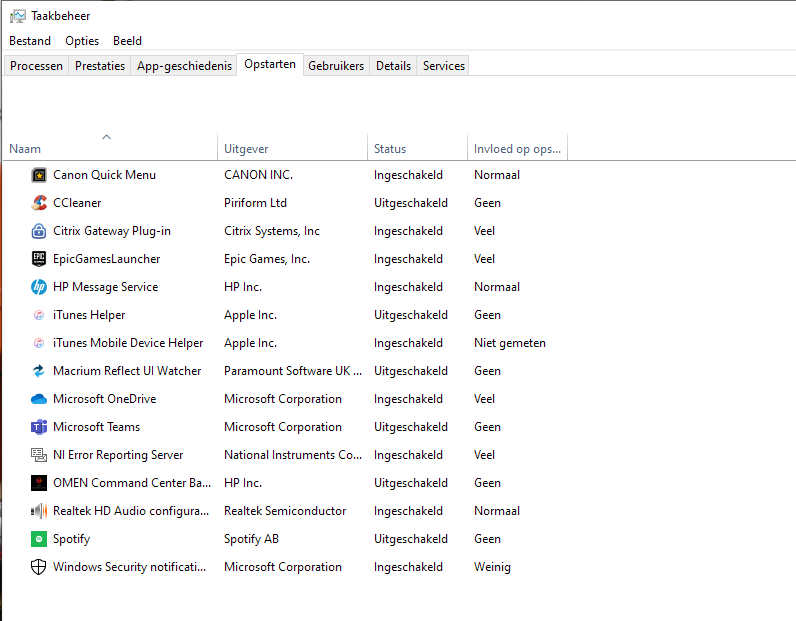The height and width of the screenshot is (621, 796).
Task: Select NI Error Reporting Server name
Action: [118, 455]
